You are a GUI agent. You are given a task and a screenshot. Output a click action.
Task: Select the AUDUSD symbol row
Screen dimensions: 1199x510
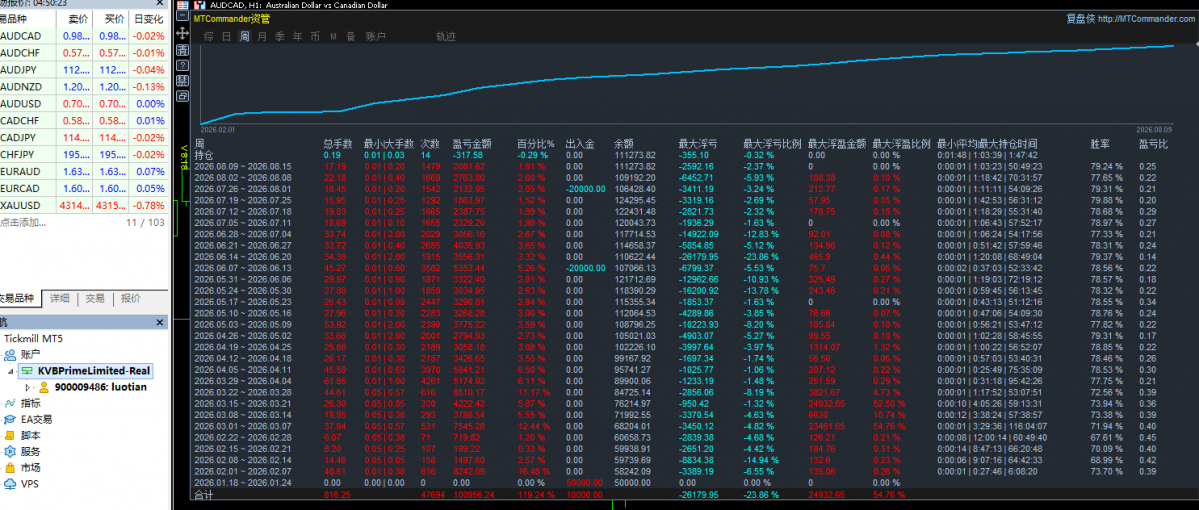pyautogui.click(x=83, y=103)
